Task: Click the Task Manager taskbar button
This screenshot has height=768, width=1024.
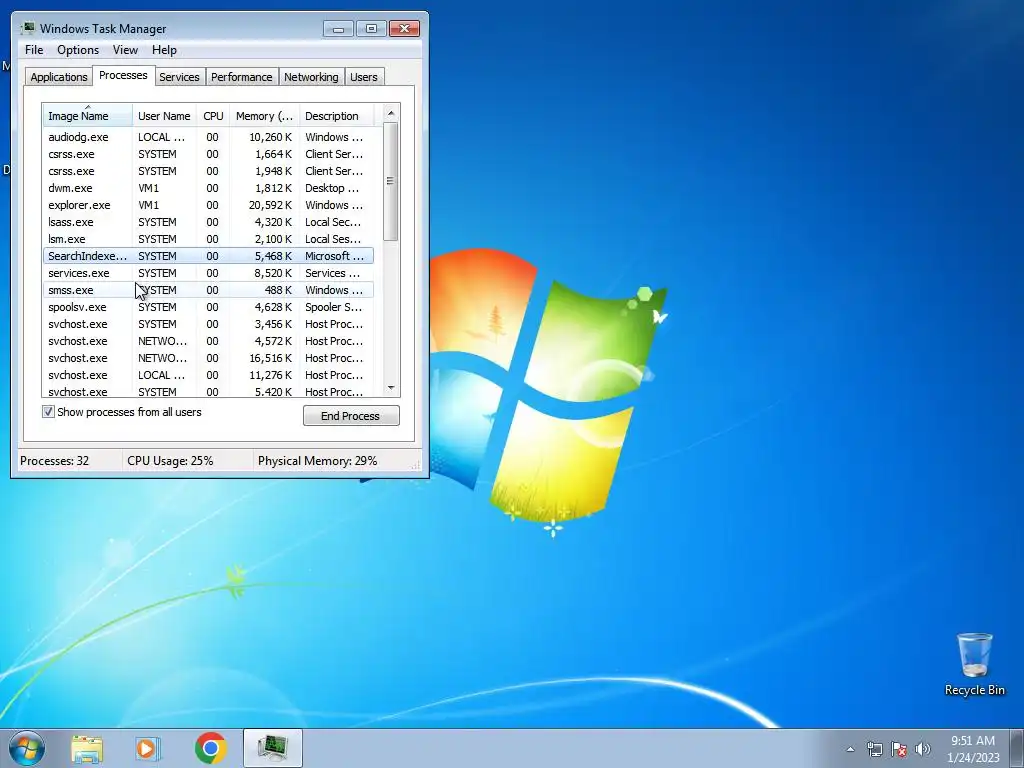Action: click(x=273, y=748)
